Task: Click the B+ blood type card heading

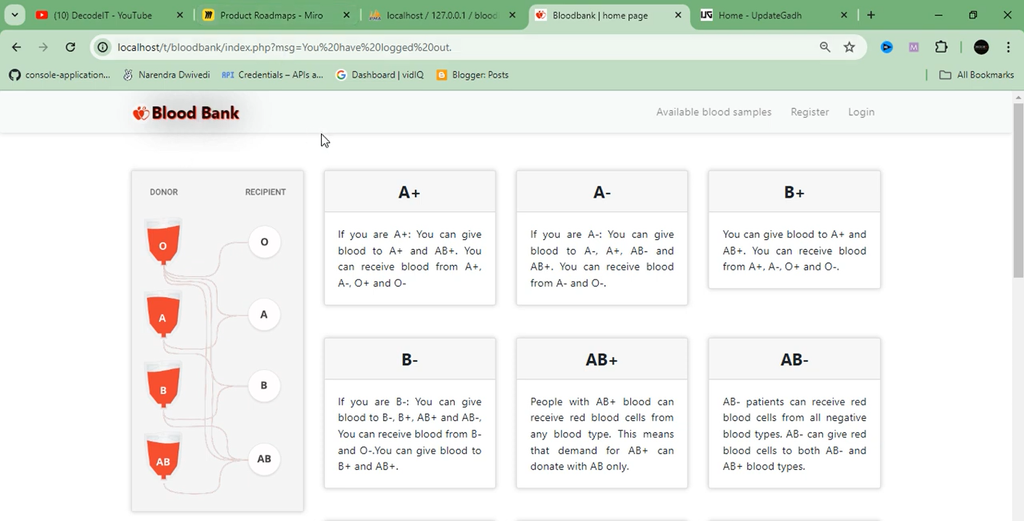Action: tap(794, 192)
